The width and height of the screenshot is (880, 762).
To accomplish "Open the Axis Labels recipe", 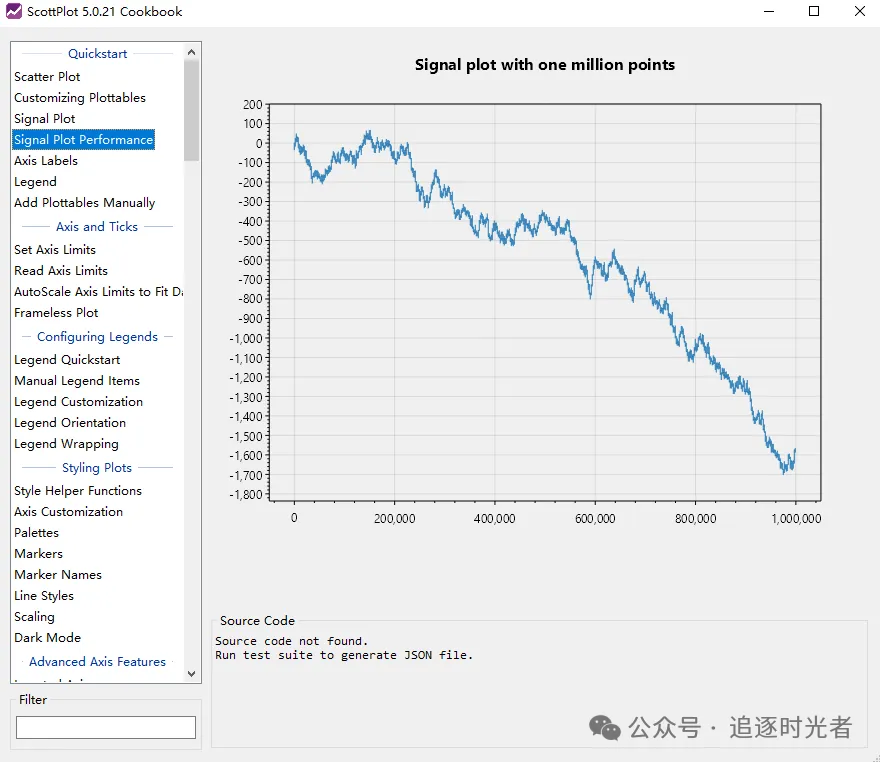I will [x=46, y=161].
